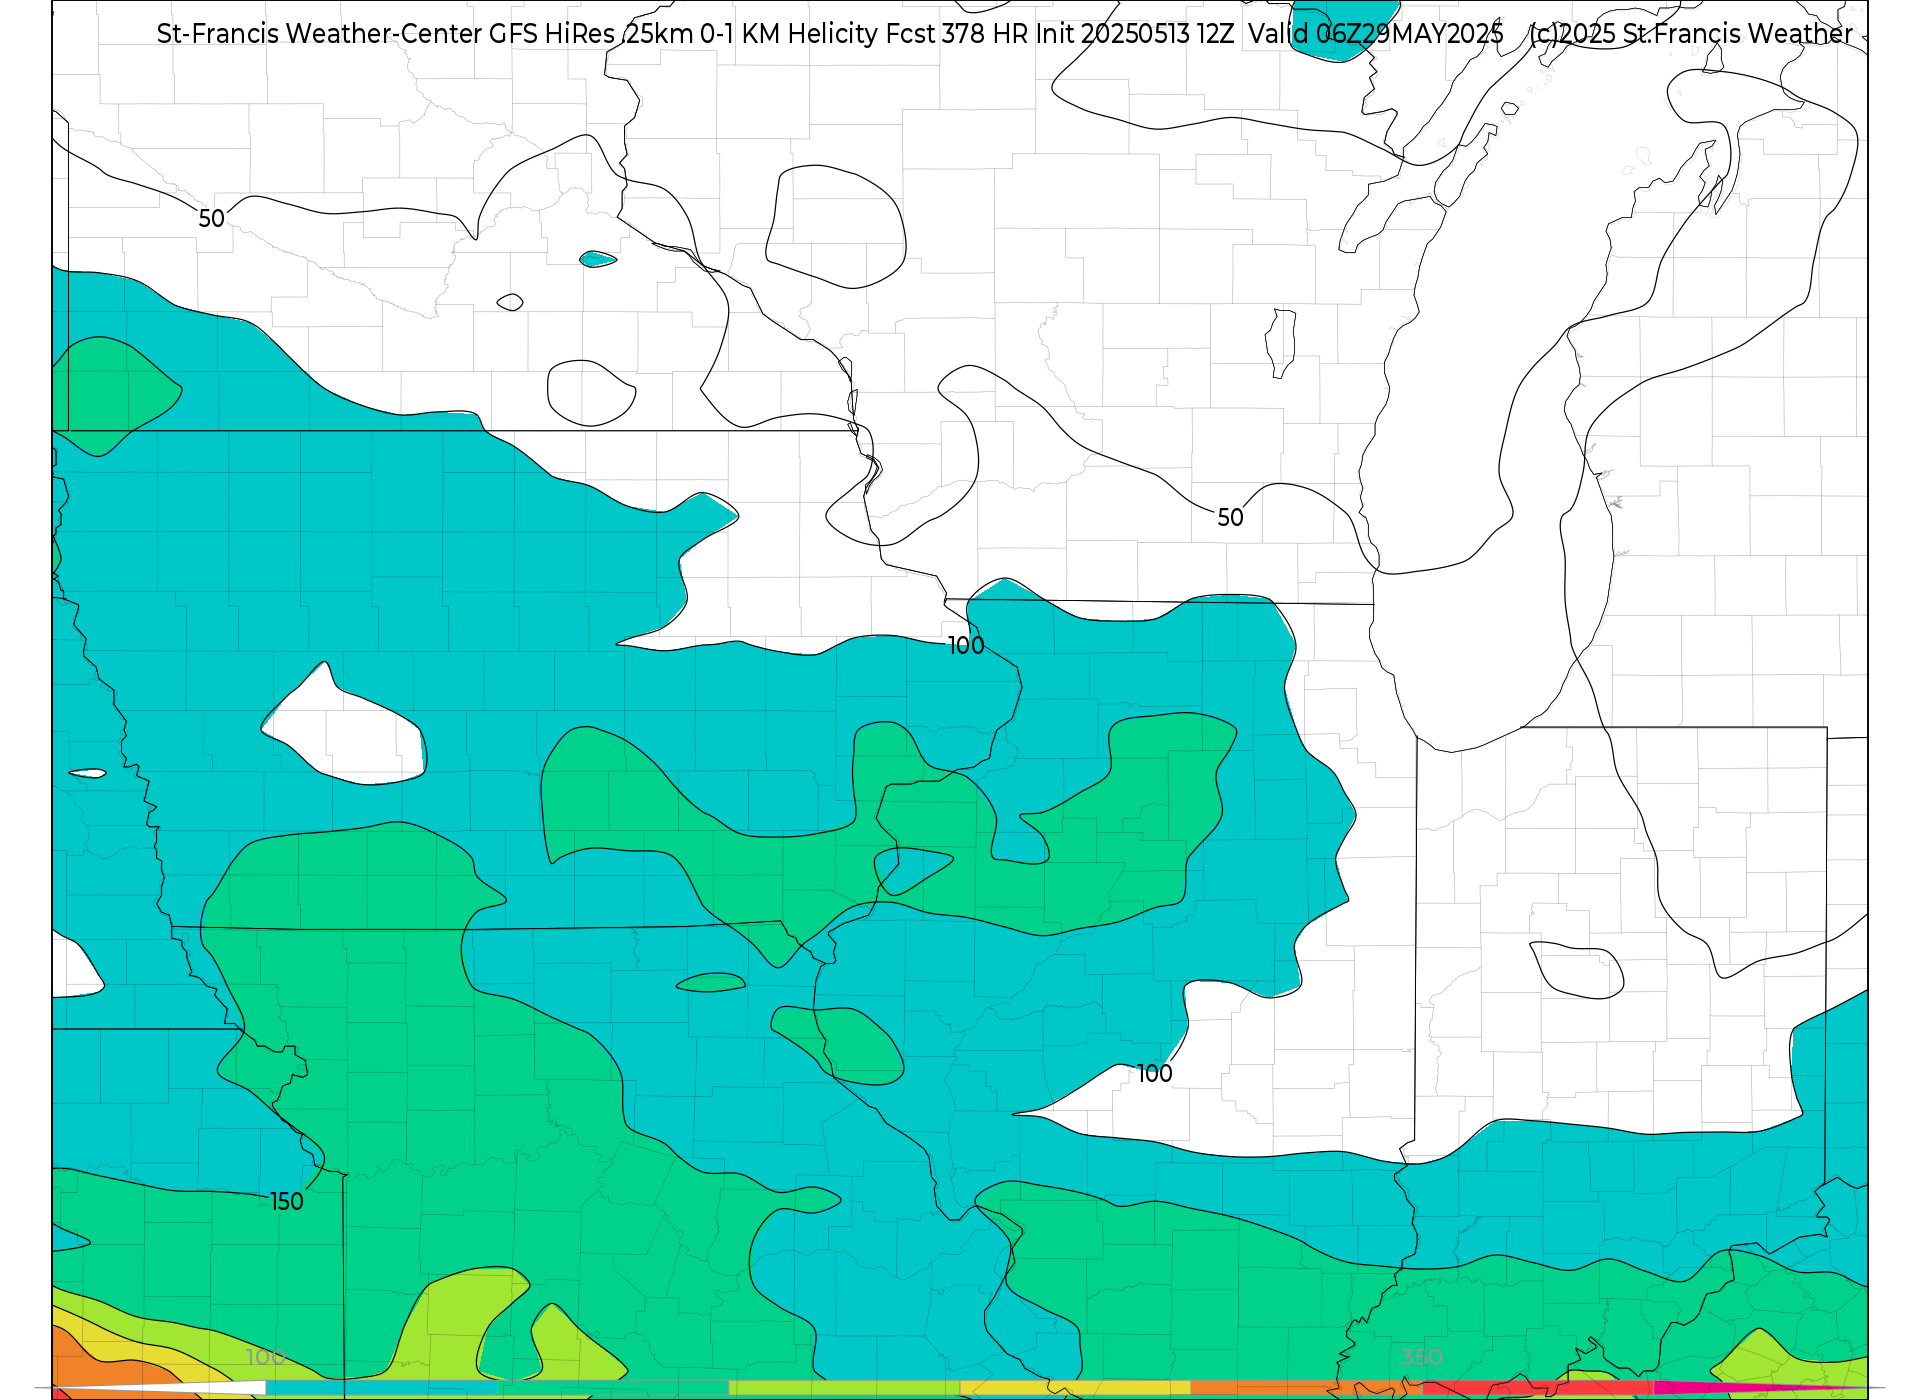Click the '50' contour label in the northwest
This screenshot has width=1920, height=1400.
(211, 218)
